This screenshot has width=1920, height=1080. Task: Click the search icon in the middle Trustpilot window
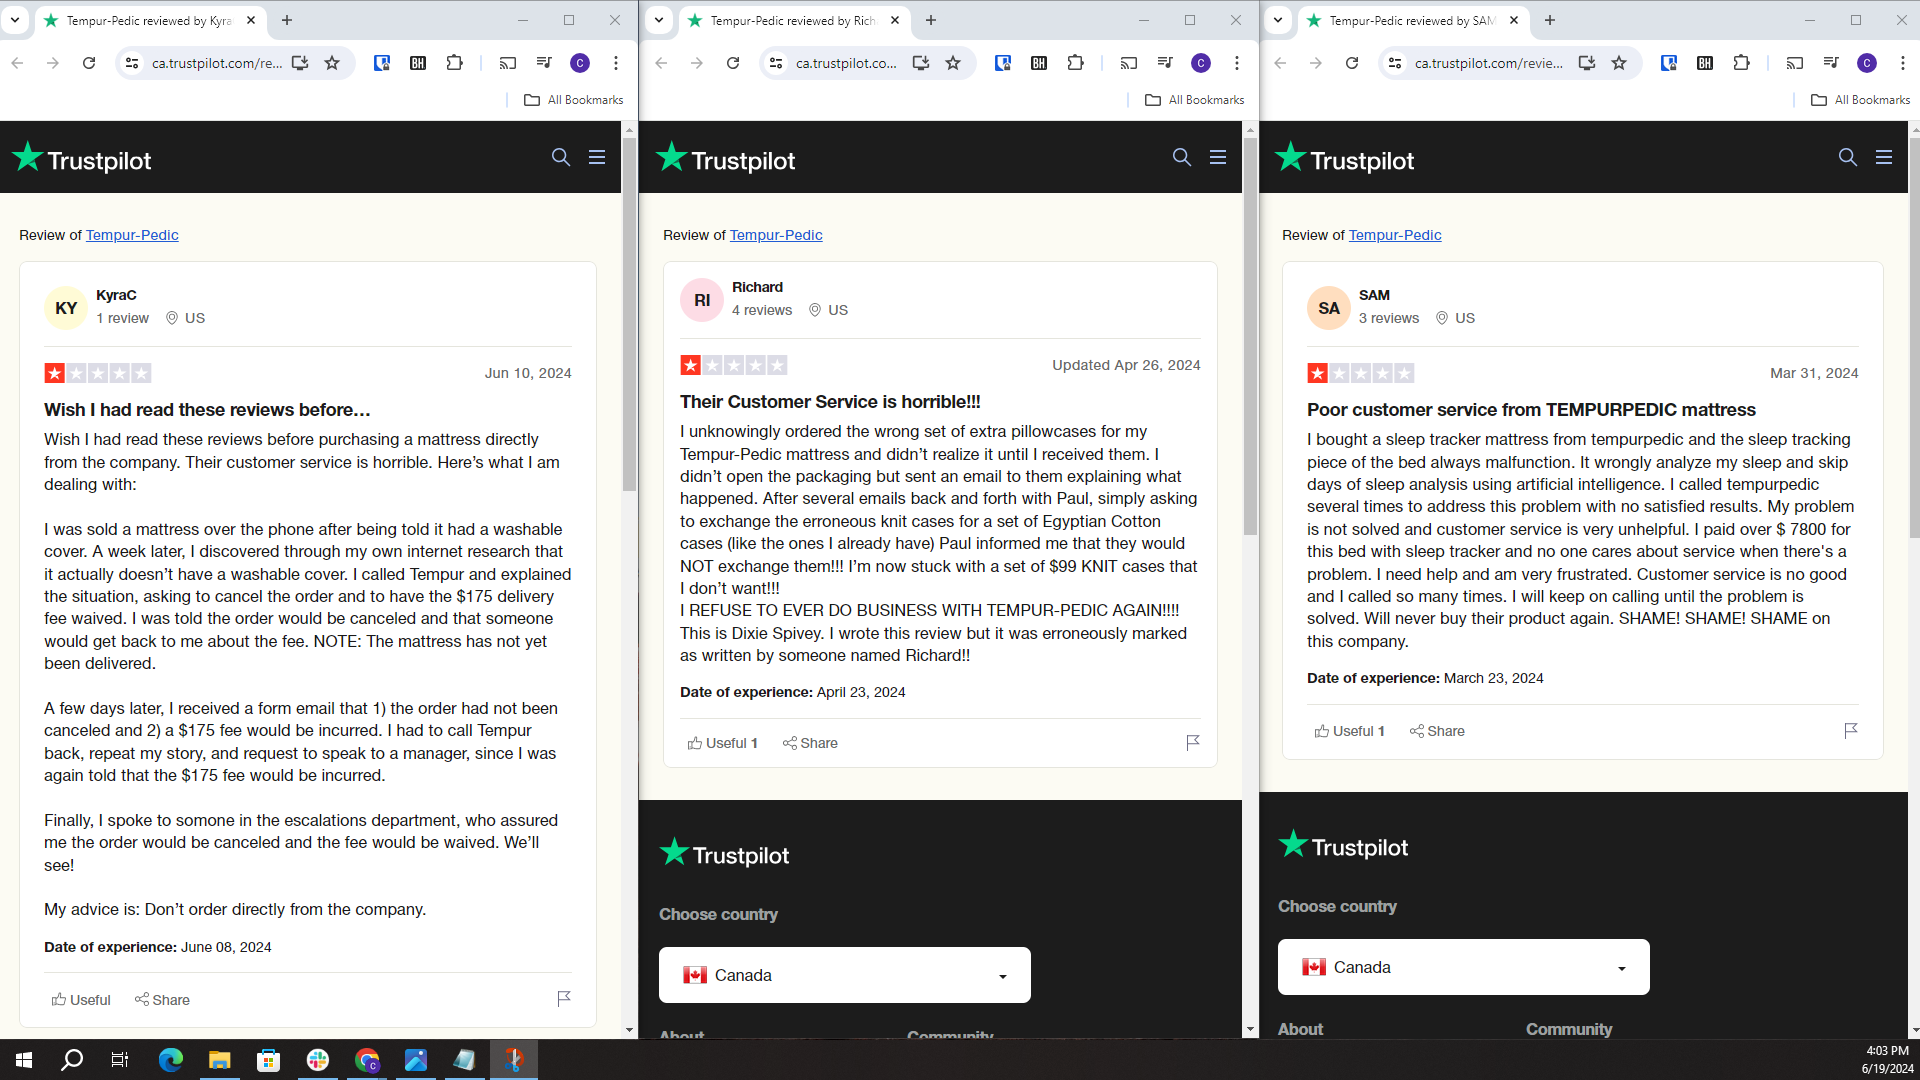(x=1182, y=157)
